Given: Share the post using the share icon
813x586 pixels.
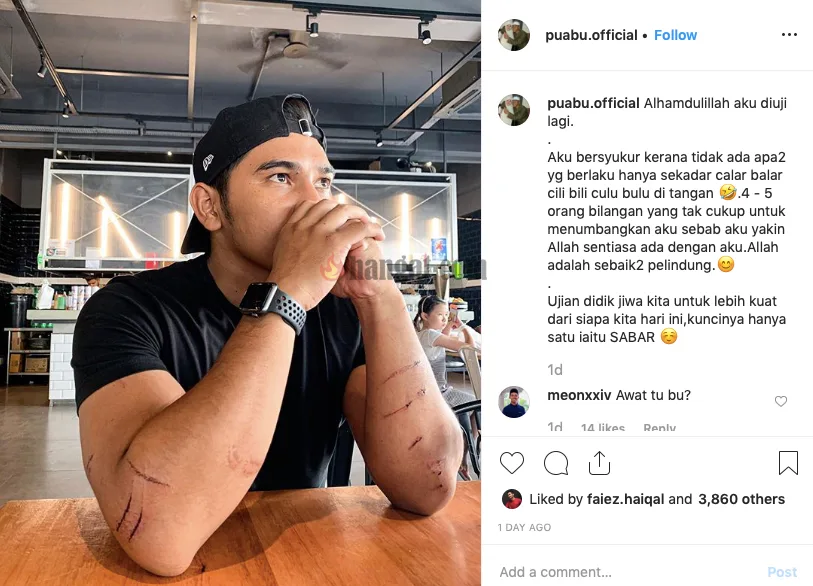Looking at the screenshot, I should [599, 463].
